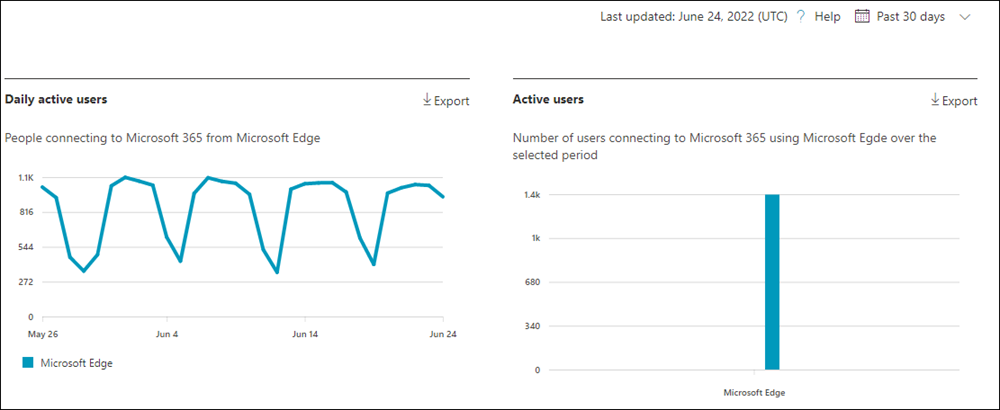Click the Help question mark icon
The image size is (1000, 410).
[x=801, y=17]
